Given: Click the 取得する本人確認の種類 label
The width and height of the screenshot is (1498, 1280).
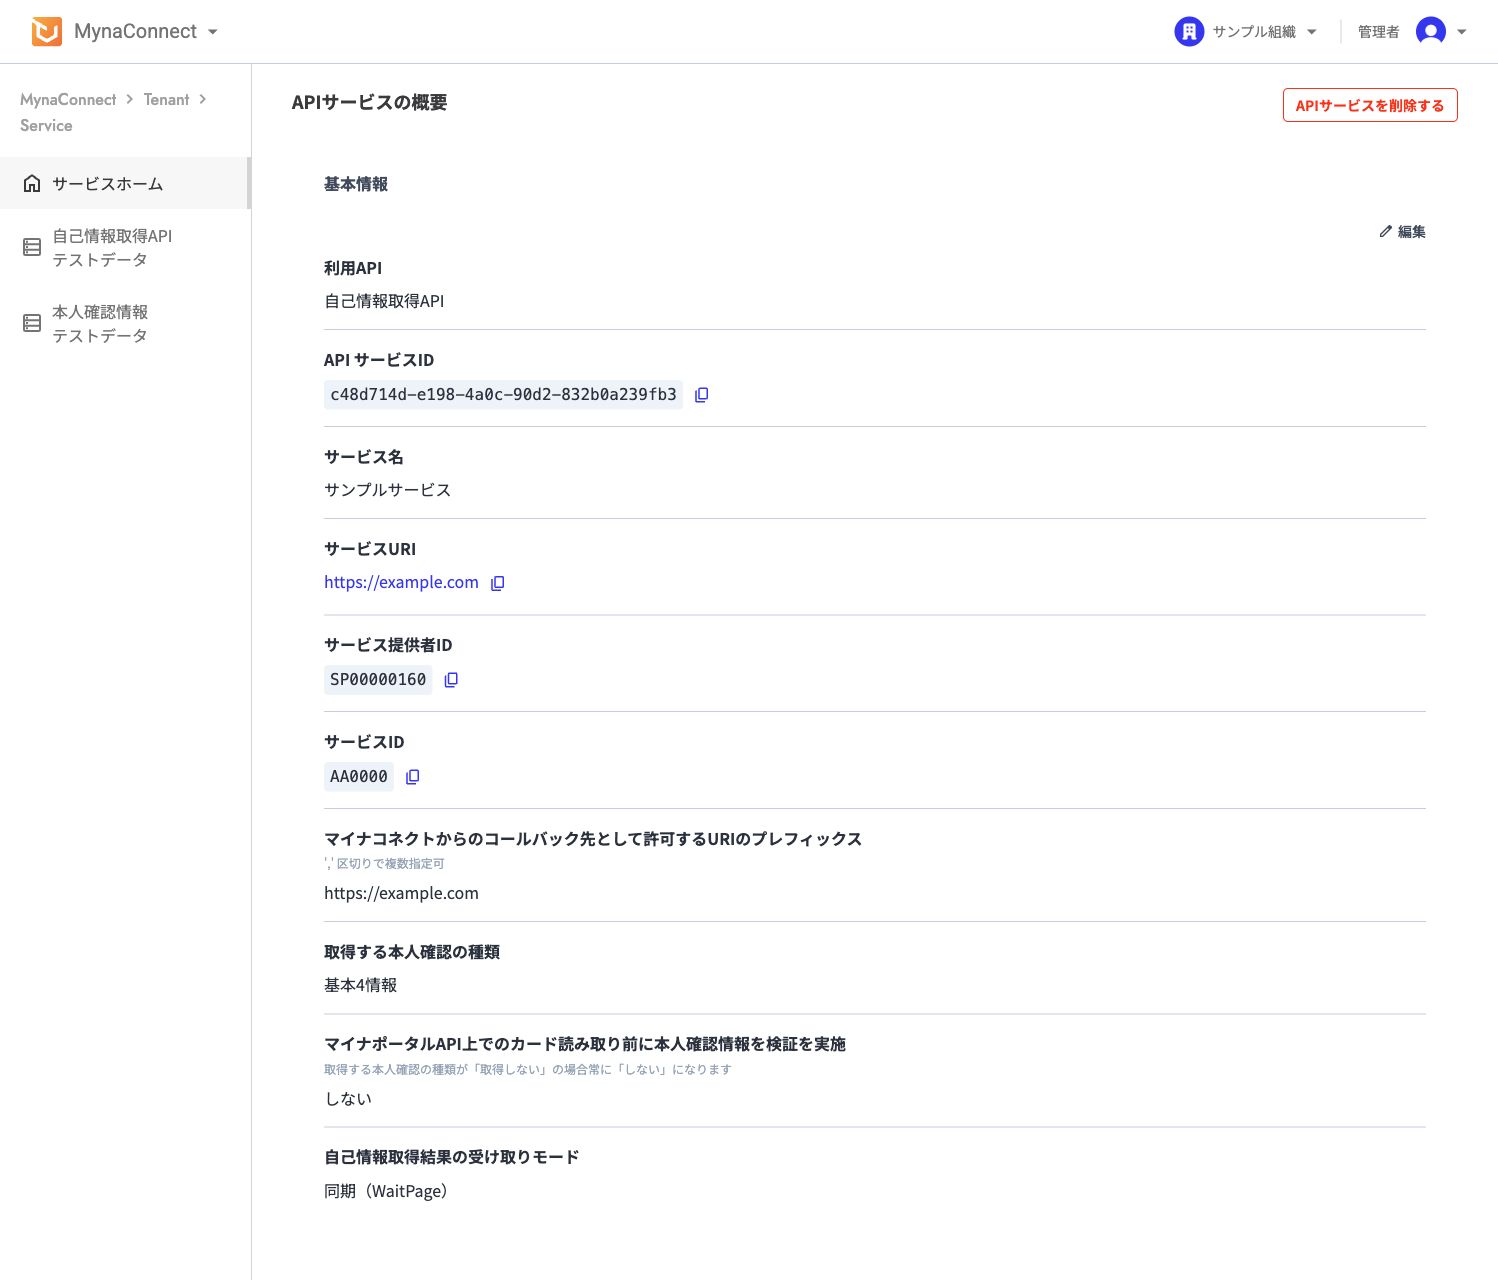Looking at the screenshot, I should pyautogui.click(x=412, y=952).
